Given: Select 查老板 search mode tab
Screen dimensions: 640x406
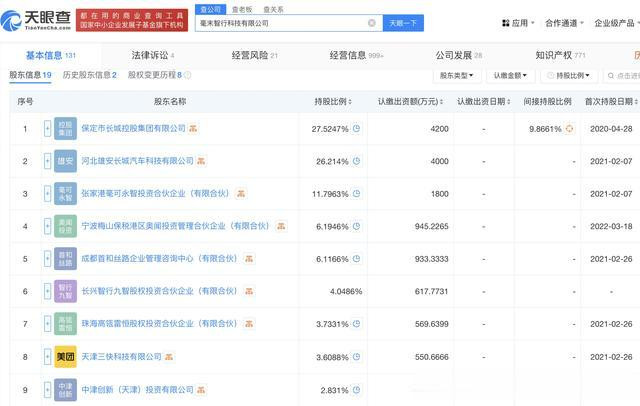Looking at the screenshot, I should point(242,9).
